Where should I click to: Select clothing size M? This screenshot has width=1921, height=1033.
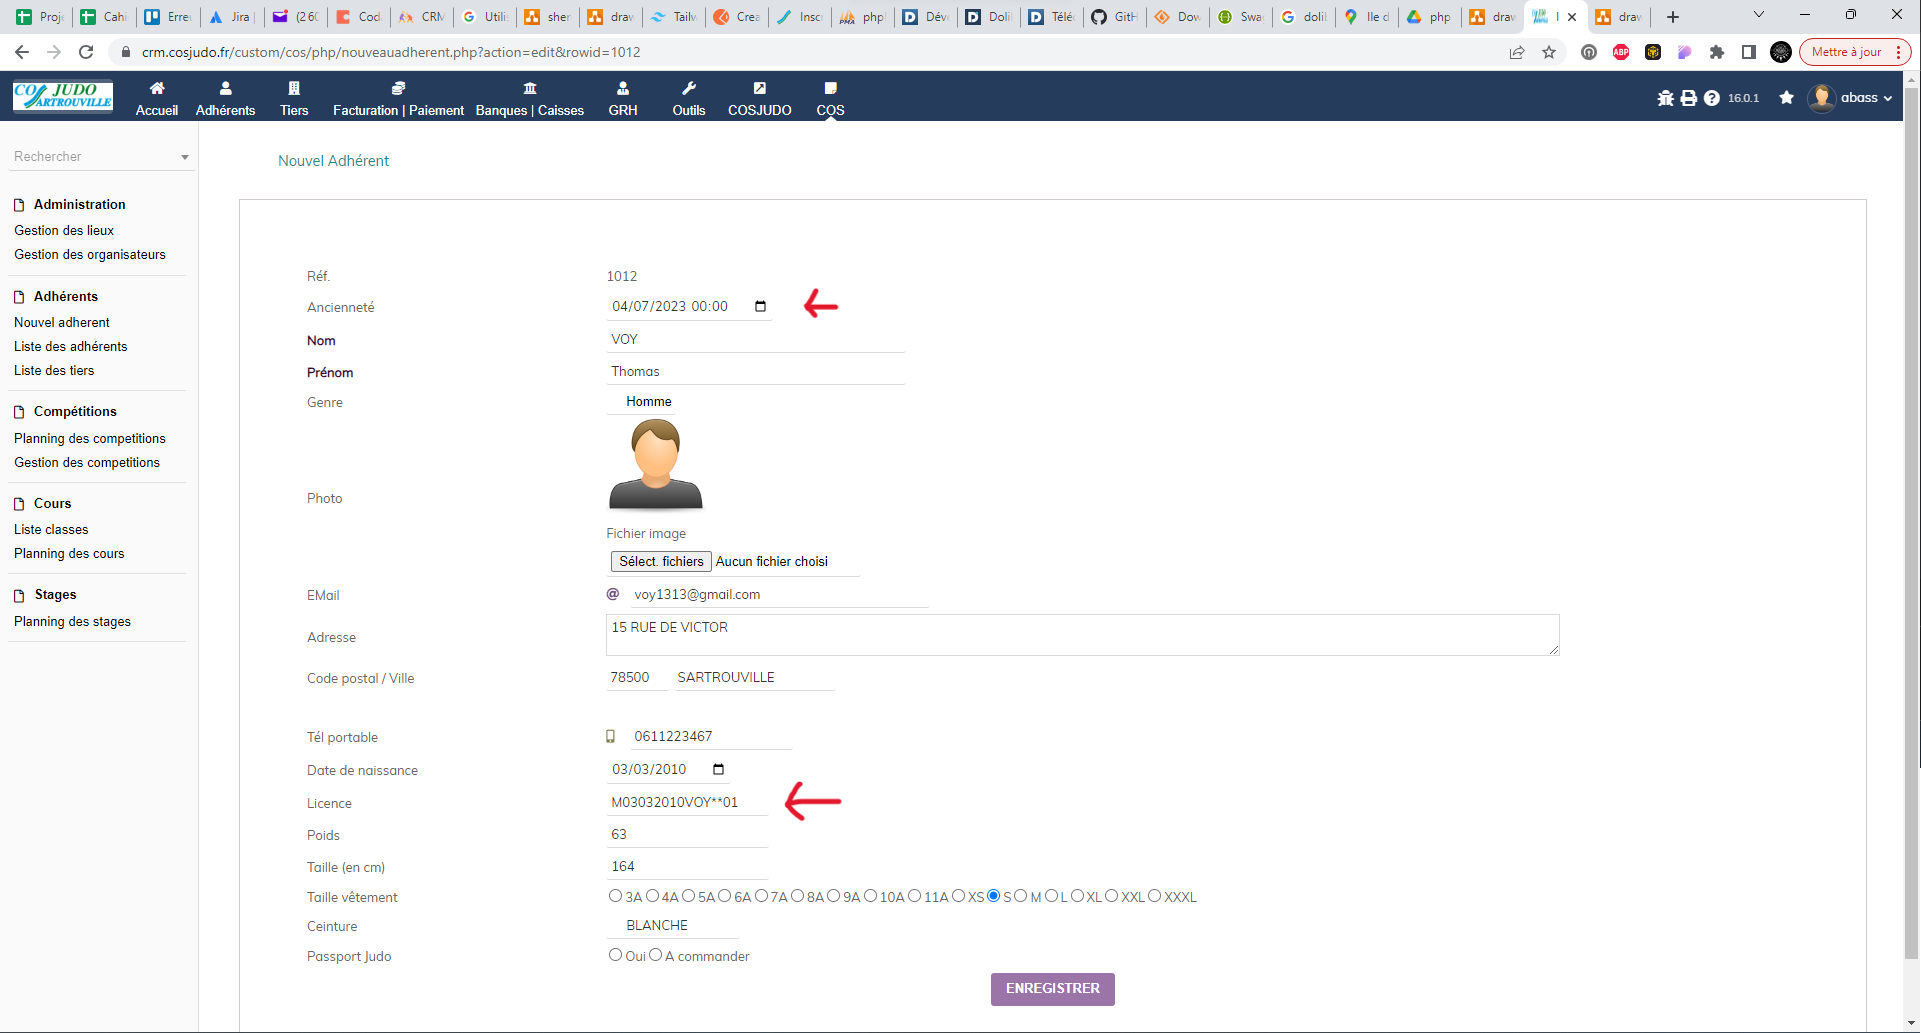(x=1020, y=896)
